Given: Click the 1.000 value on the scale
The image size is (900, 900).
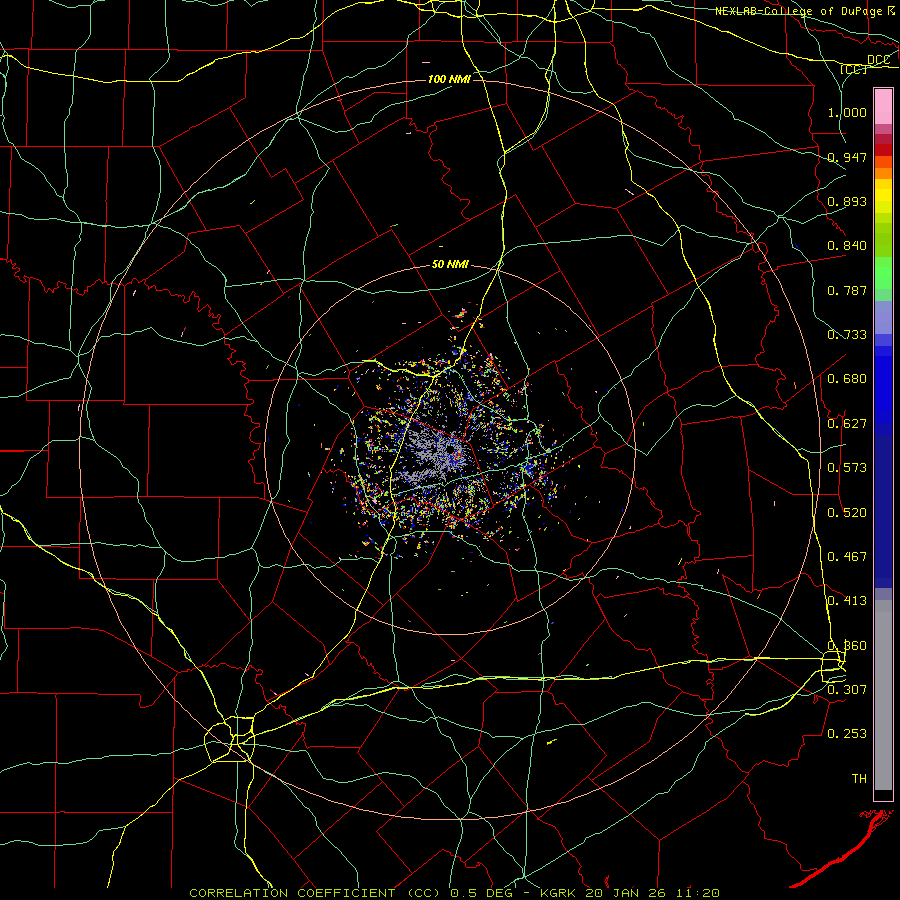Looking at the screenshot, I should point(847,112).
